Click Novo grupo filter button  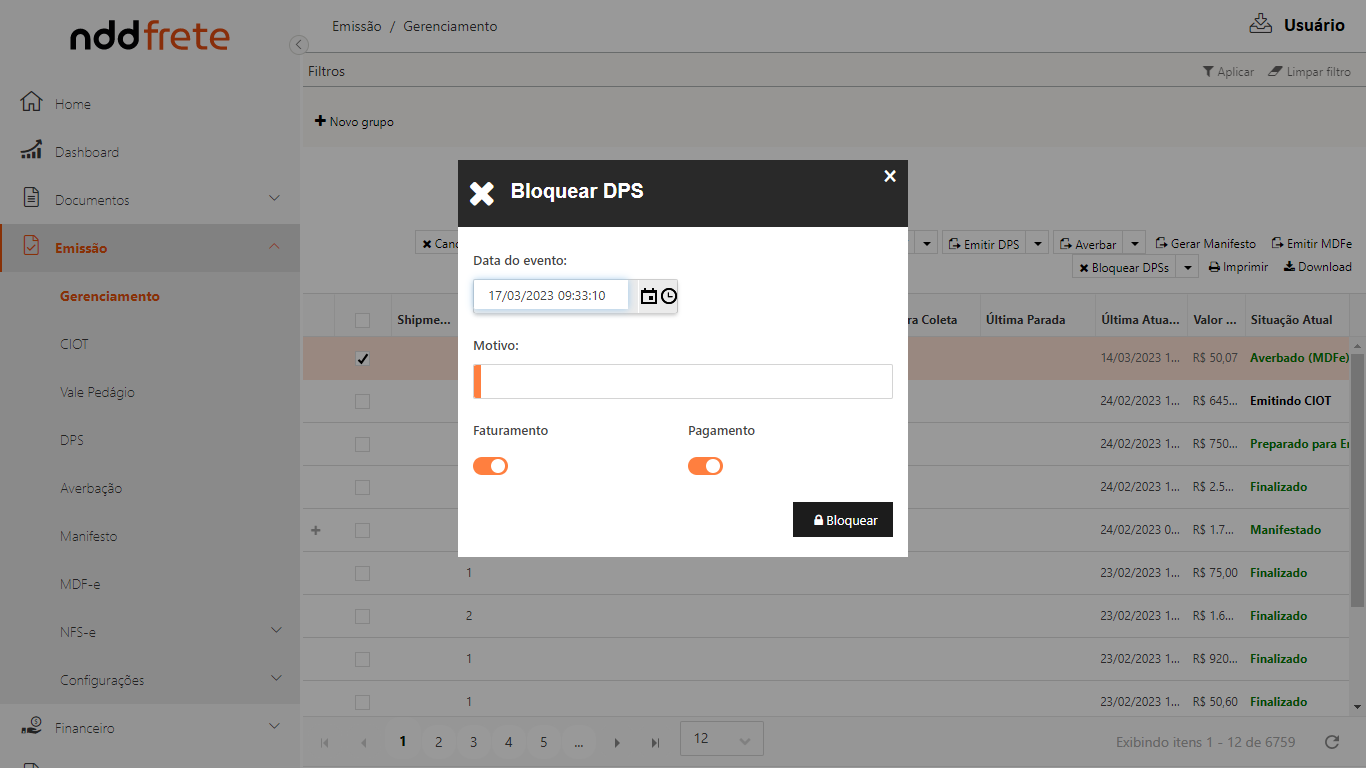pyautogui.click(x=355, y=122)
